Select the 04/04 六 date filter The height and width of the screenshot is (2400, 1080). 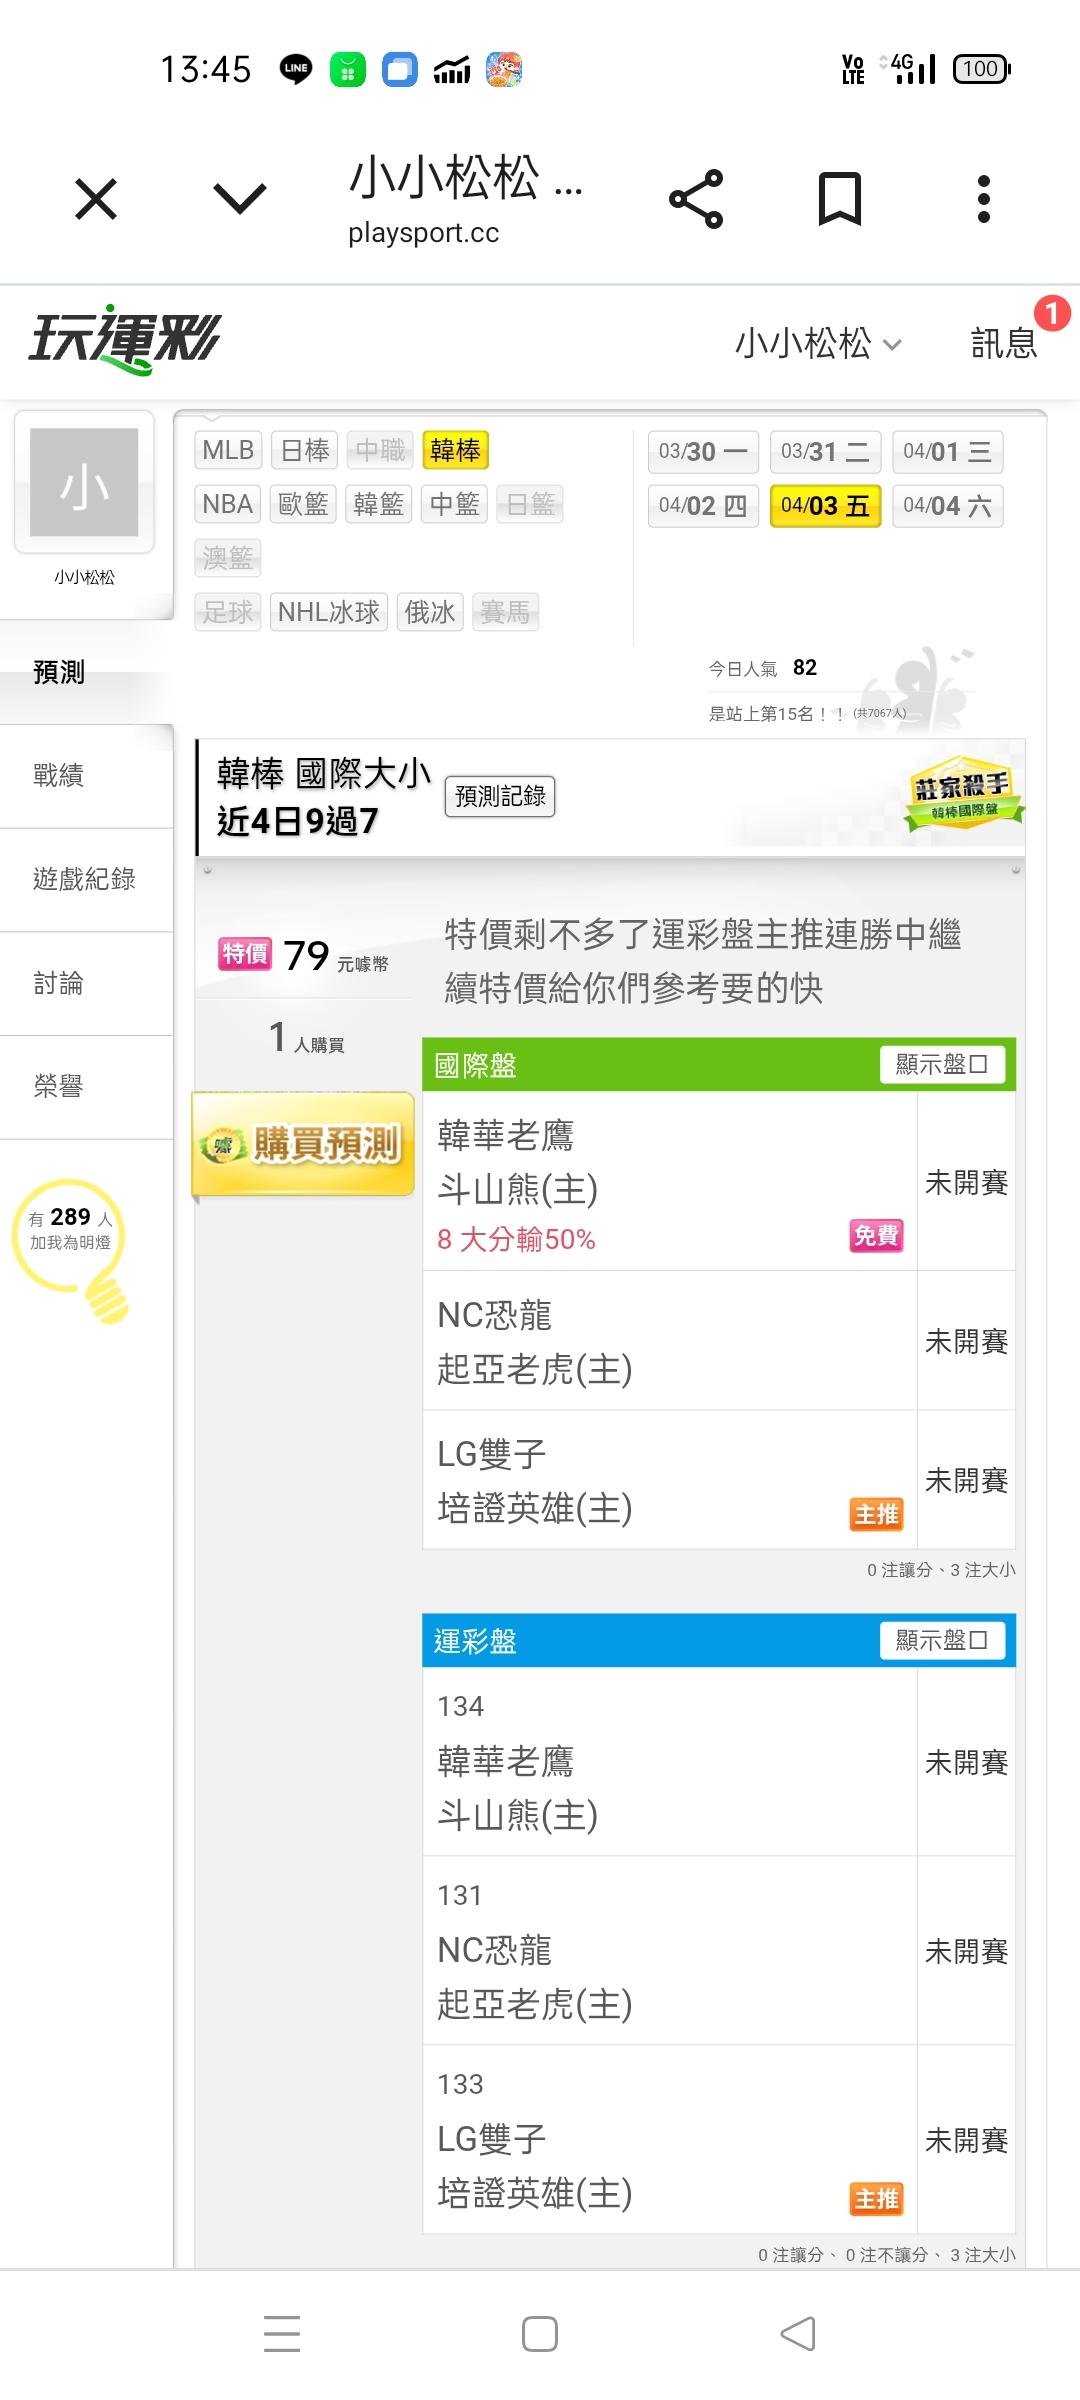coord(947,506)
